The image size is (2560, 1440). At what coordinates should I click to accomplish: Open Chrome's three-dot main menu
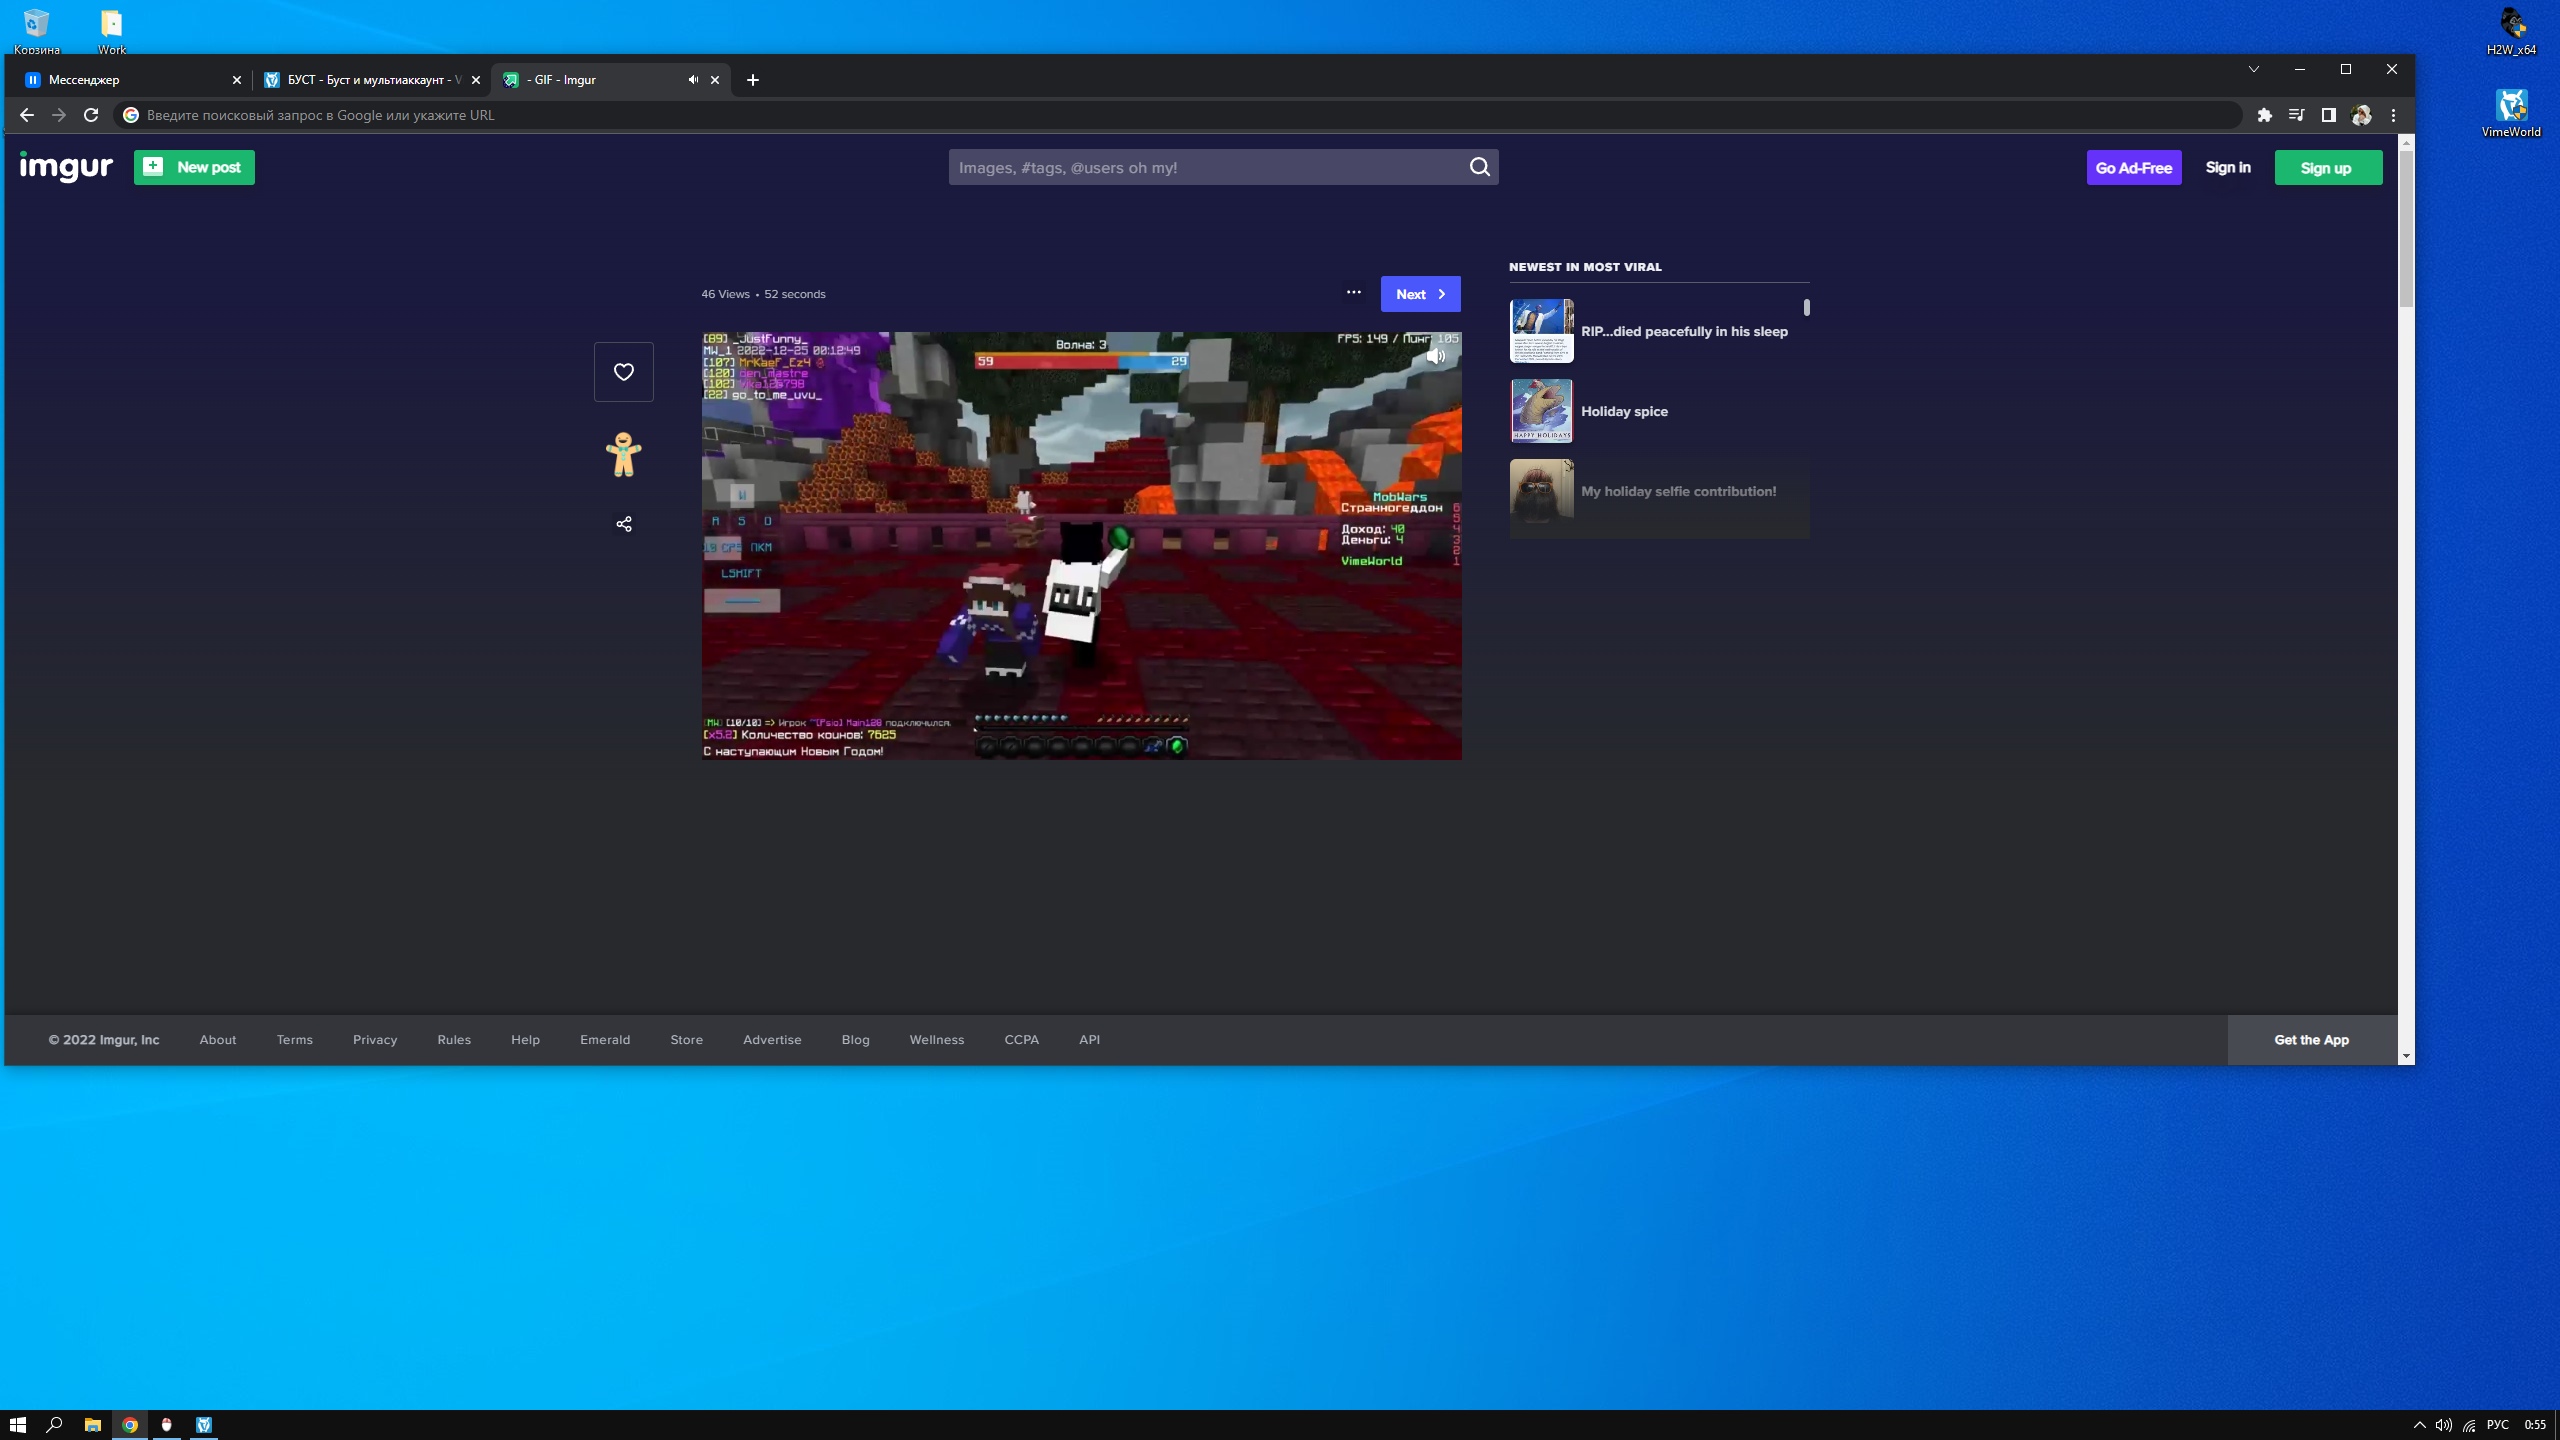pos(2393,115)
